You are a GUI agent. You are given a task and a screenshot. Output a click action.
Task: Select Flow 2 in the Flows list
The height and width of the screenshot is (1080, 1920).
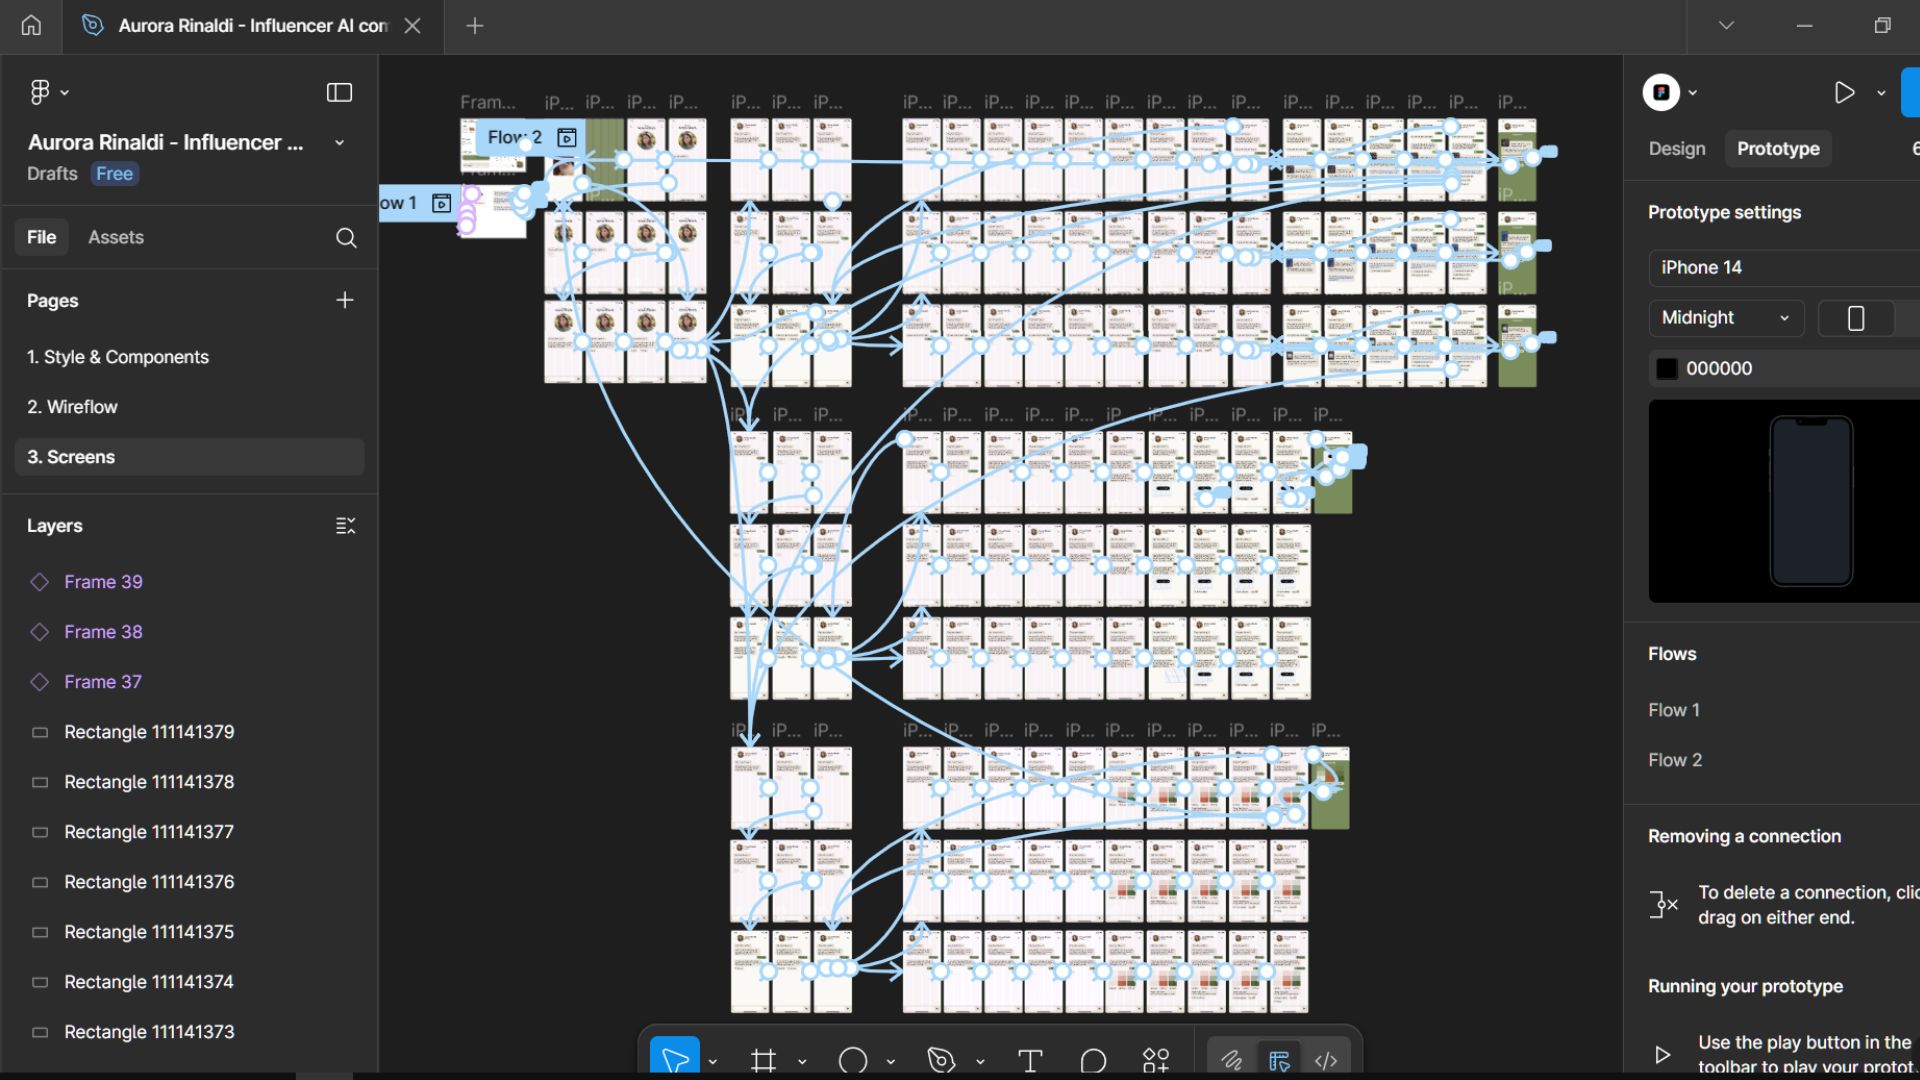[x=1675, y=760]
